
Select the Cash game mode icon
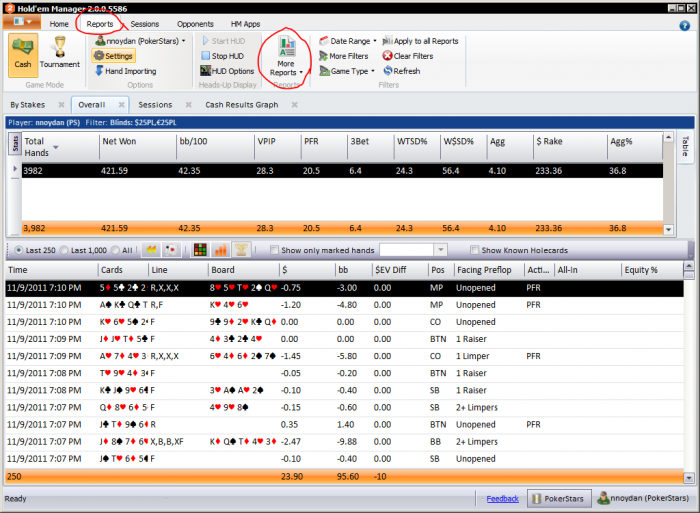click(23, 54)
